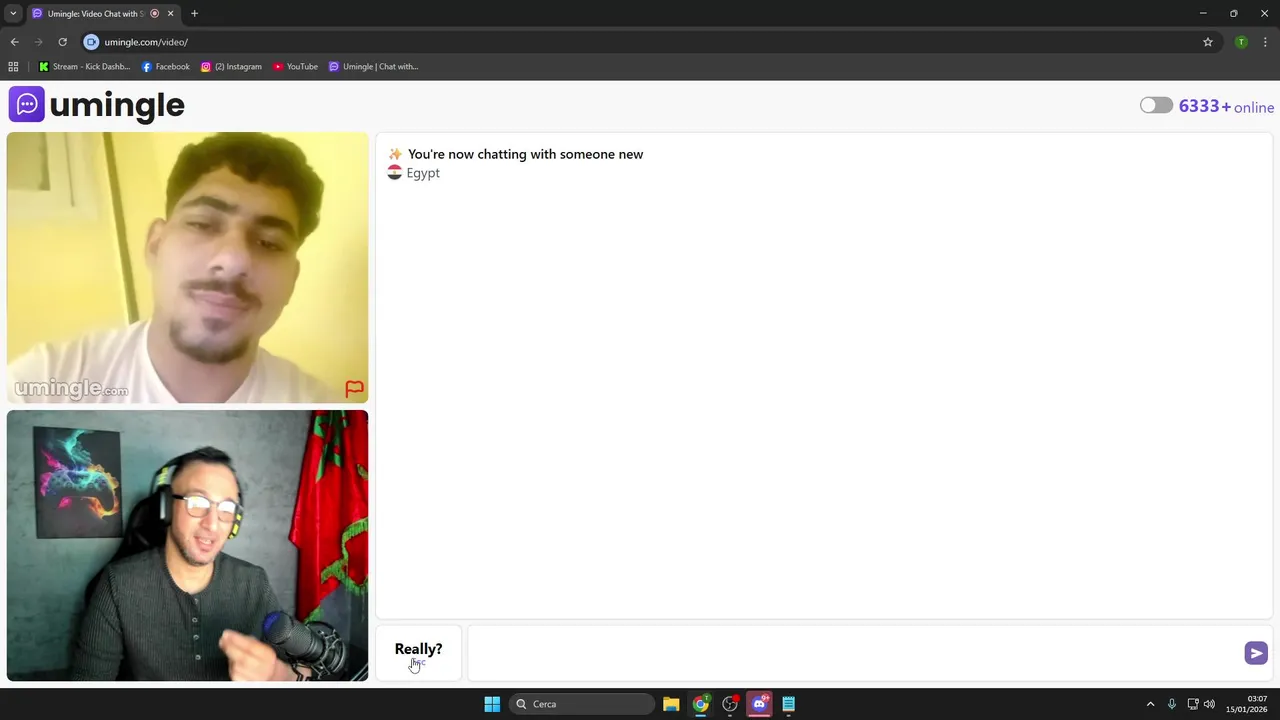Click the microphone tray icon

pyautogui.click(x=1171, y=704)
